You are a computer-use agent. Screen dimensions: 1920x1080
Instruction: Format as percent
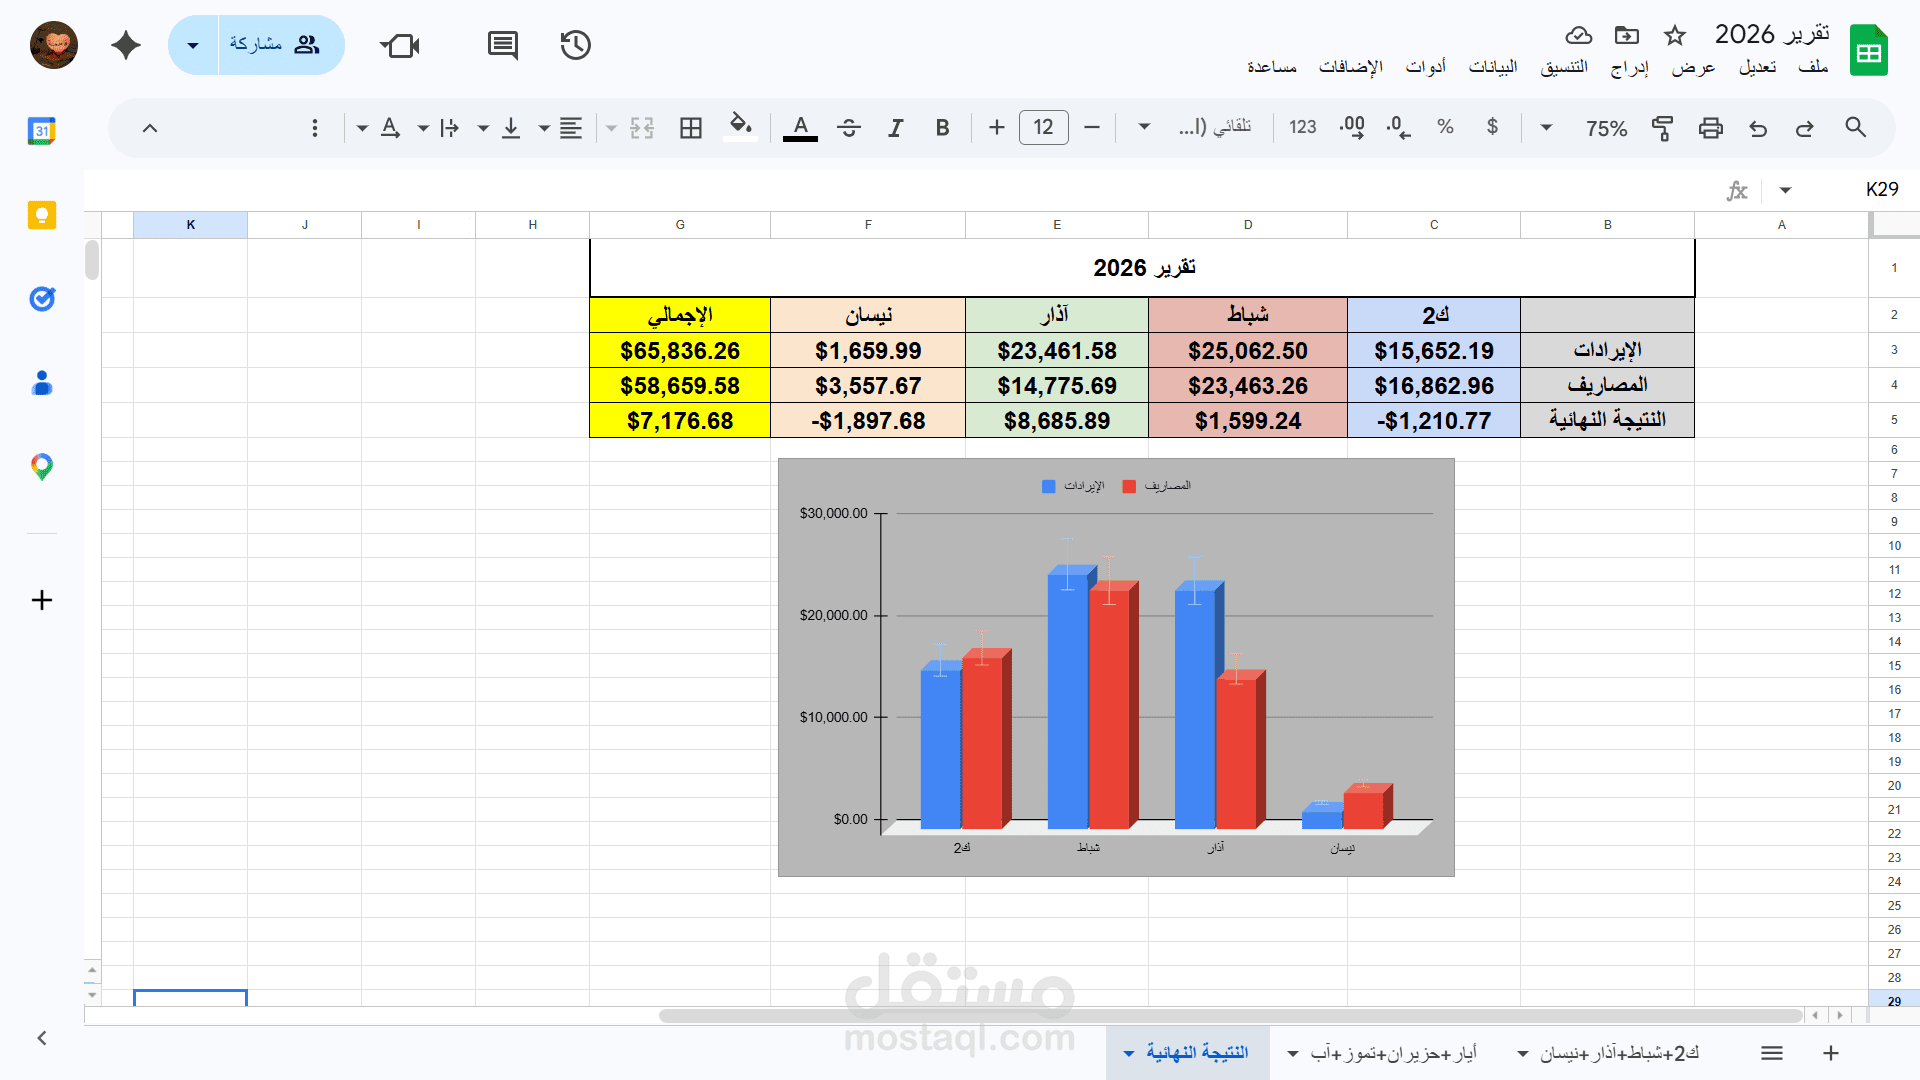[x=1445, y=127]
